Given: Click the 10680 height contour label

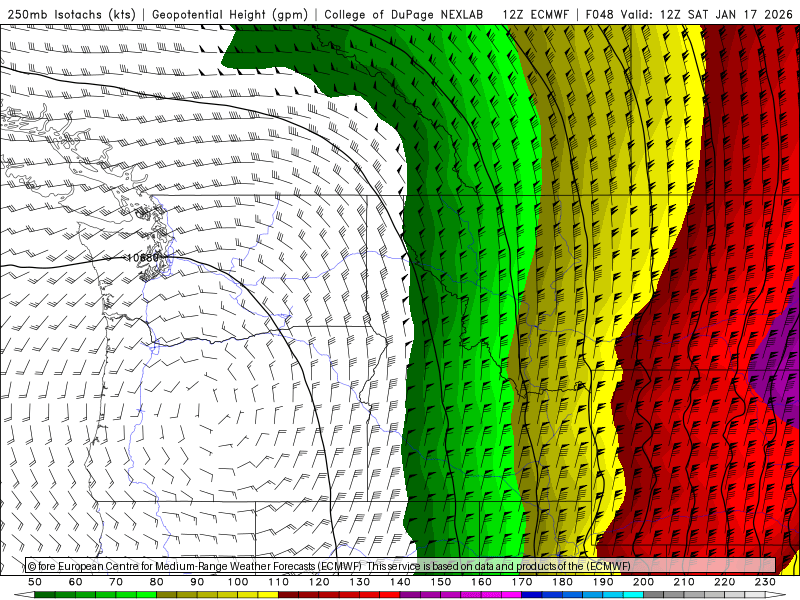Looking at the screenshot, I should click(x=142, y=258).
